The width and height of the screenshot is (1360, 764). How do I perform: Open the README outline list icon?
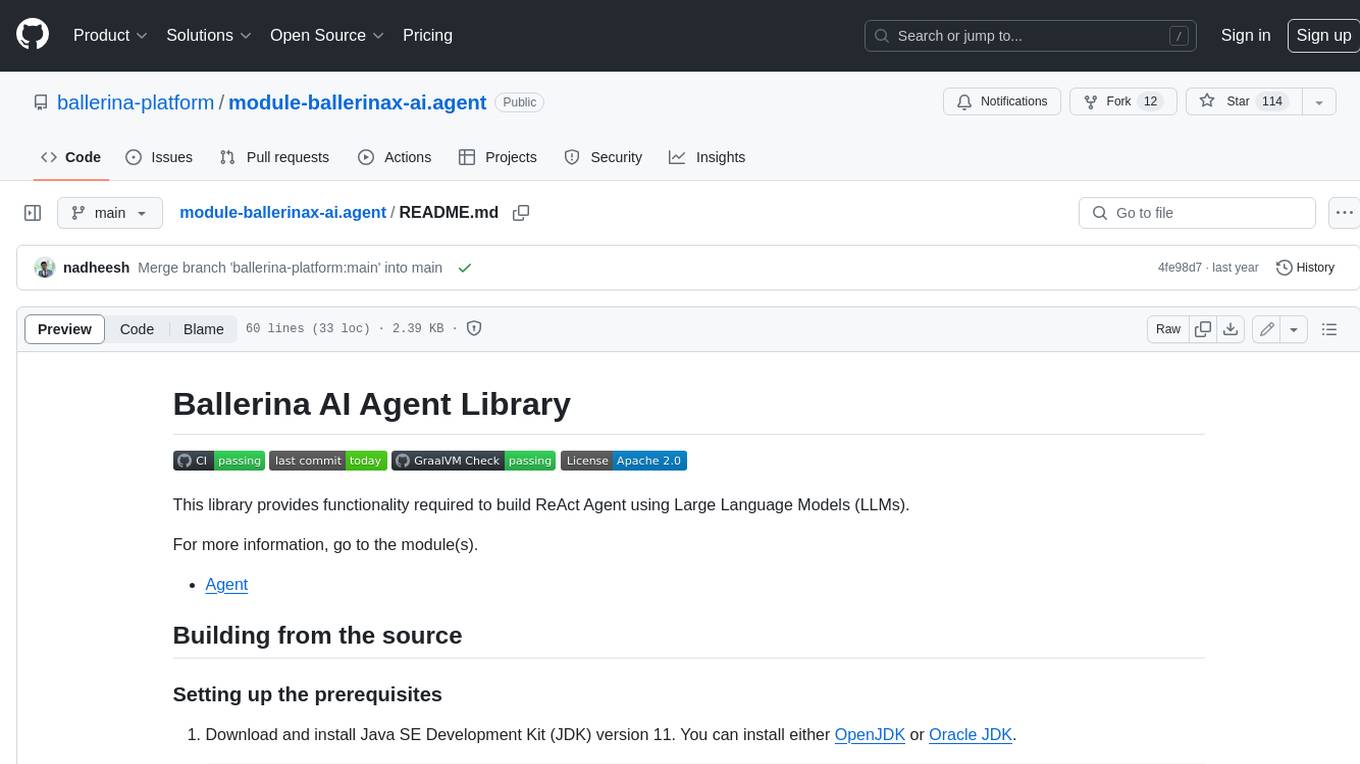(1329, 329)
